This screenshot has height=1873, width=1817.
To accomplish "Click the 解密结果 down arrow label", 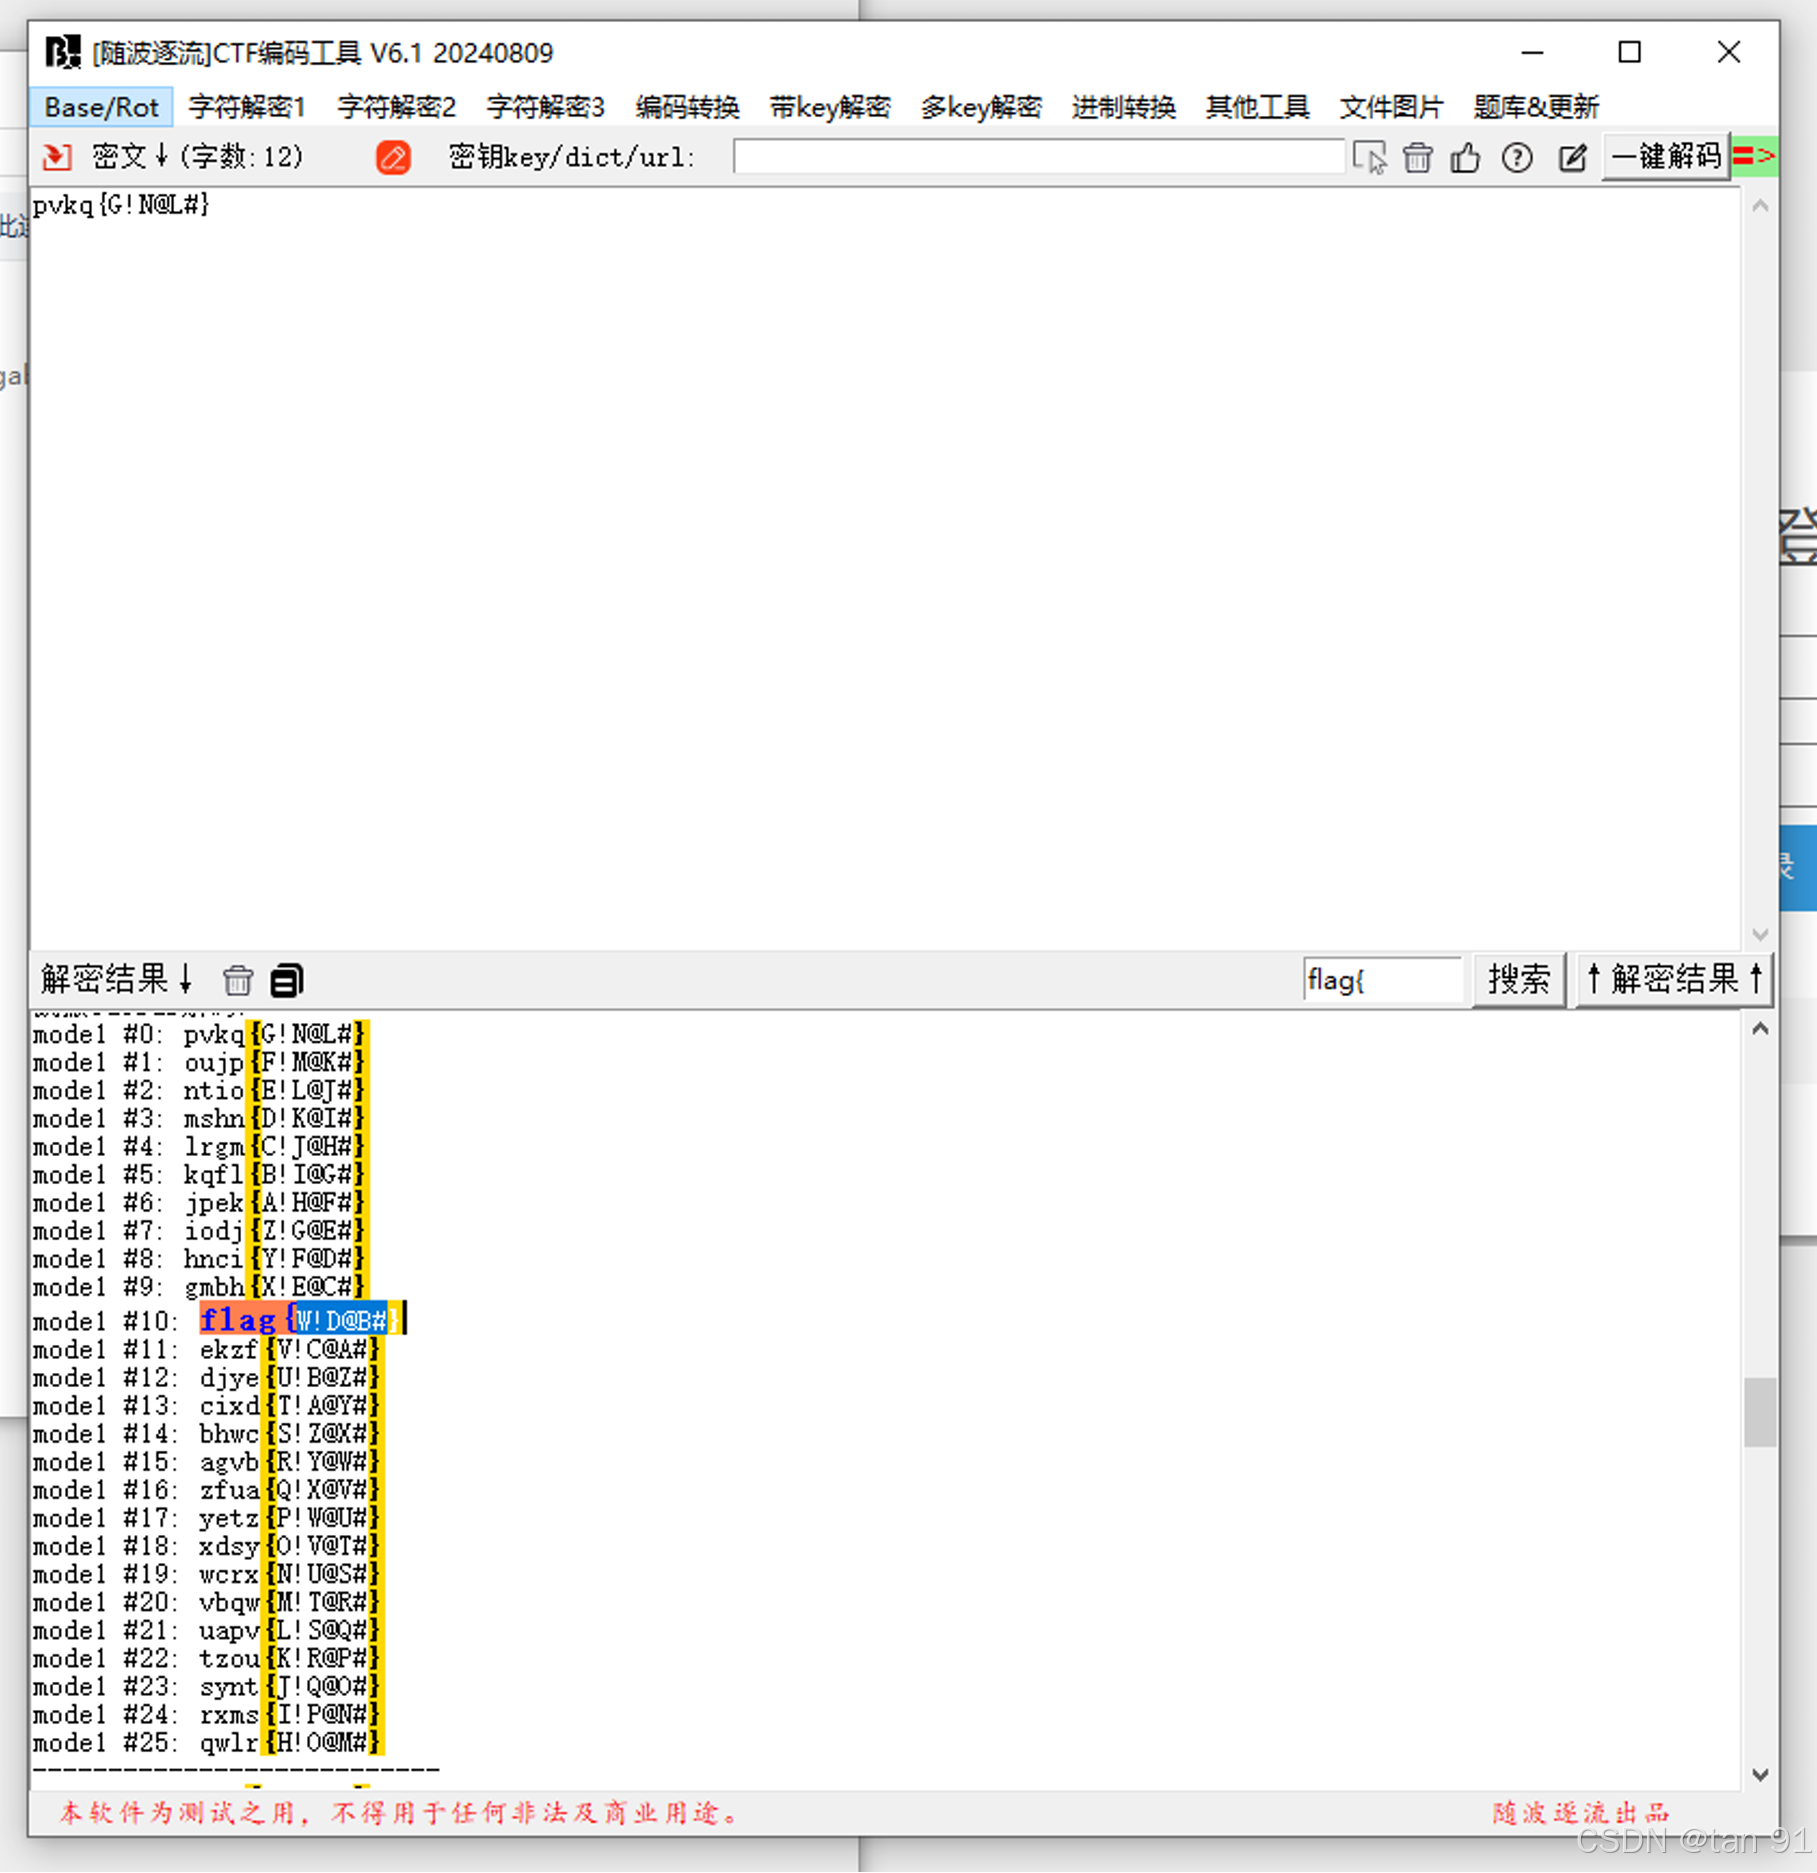I will tap(116, 979).
